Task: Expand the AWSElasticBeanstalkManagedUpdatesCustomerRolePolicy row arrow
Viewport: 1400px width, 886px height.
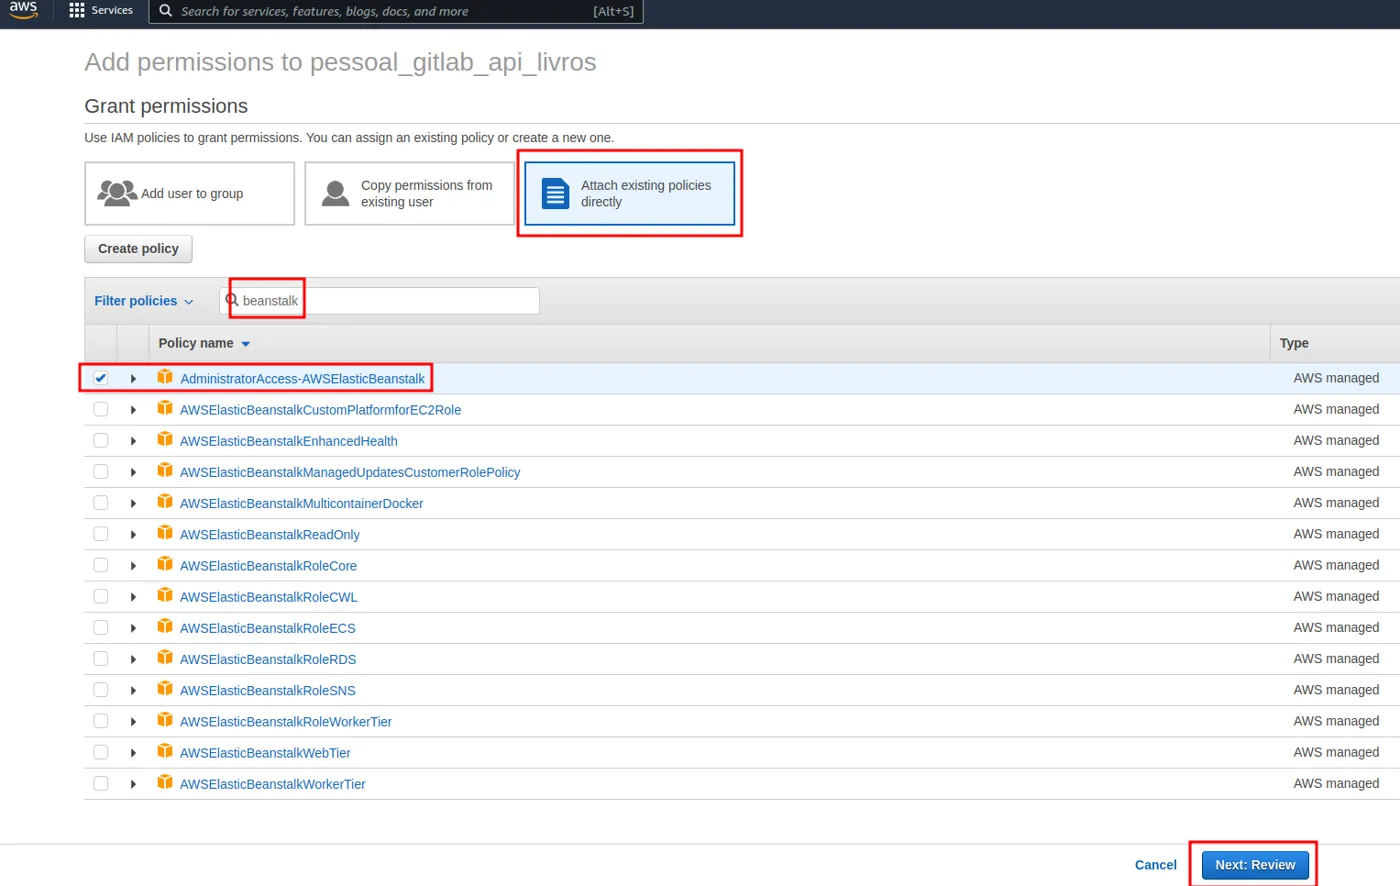Action: click(133, 472)
